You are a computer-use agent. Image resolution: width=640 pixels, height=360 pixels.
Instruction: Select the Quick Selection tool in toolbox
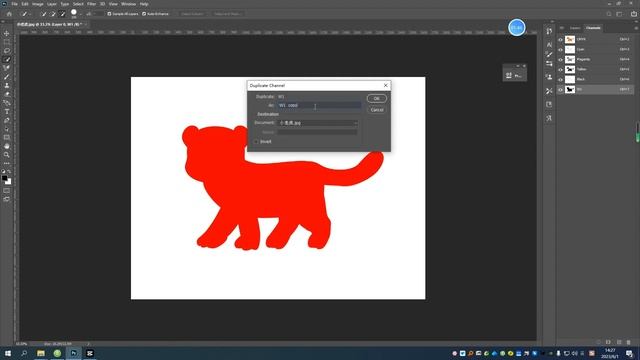point(7,60)
